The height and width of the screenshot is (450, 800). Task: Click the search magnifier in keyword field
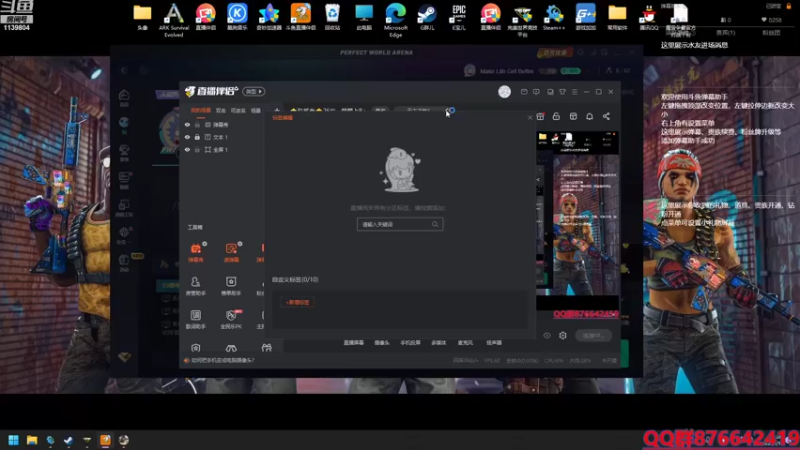[x=435, y=224]
